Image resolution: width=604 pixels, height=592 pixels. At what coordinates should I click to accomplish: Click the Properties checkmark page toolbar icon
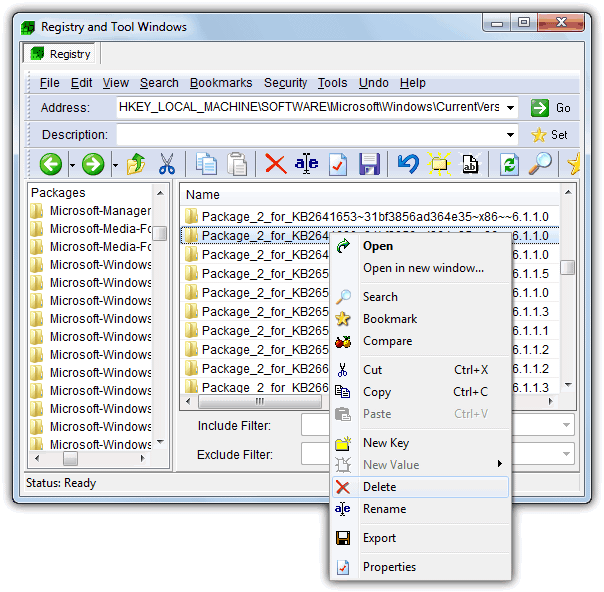[338, 164]
